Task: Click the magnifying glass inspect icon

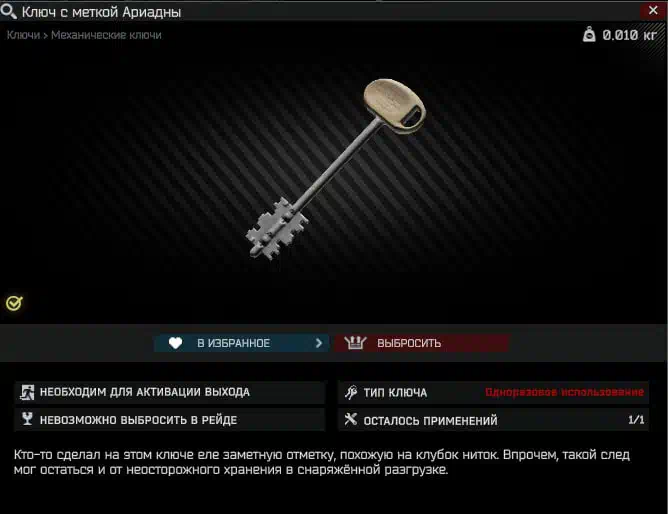Action: 9,11
